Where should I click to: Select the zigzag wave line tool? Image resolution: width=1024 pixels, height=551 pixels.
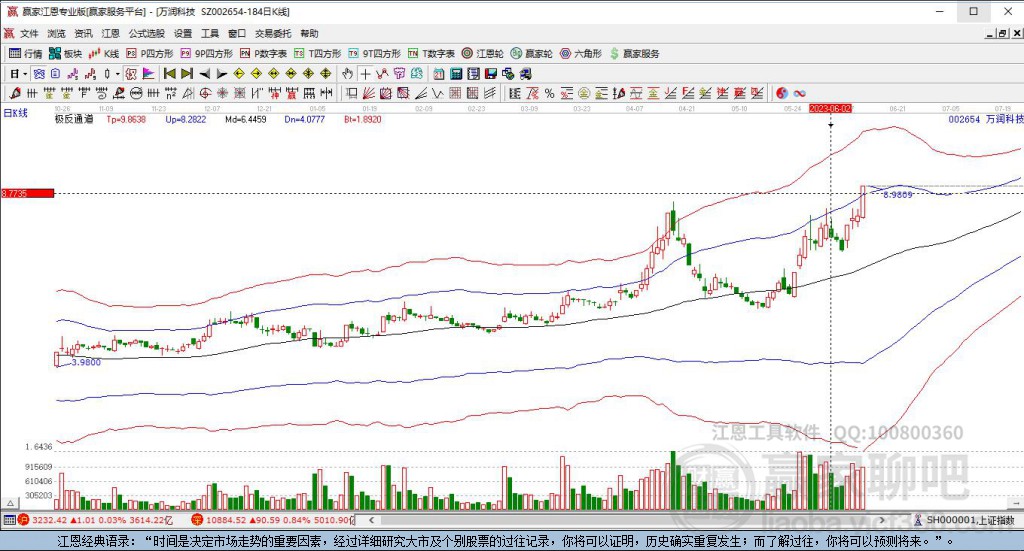pyautogui.click(x=438, y=93)
